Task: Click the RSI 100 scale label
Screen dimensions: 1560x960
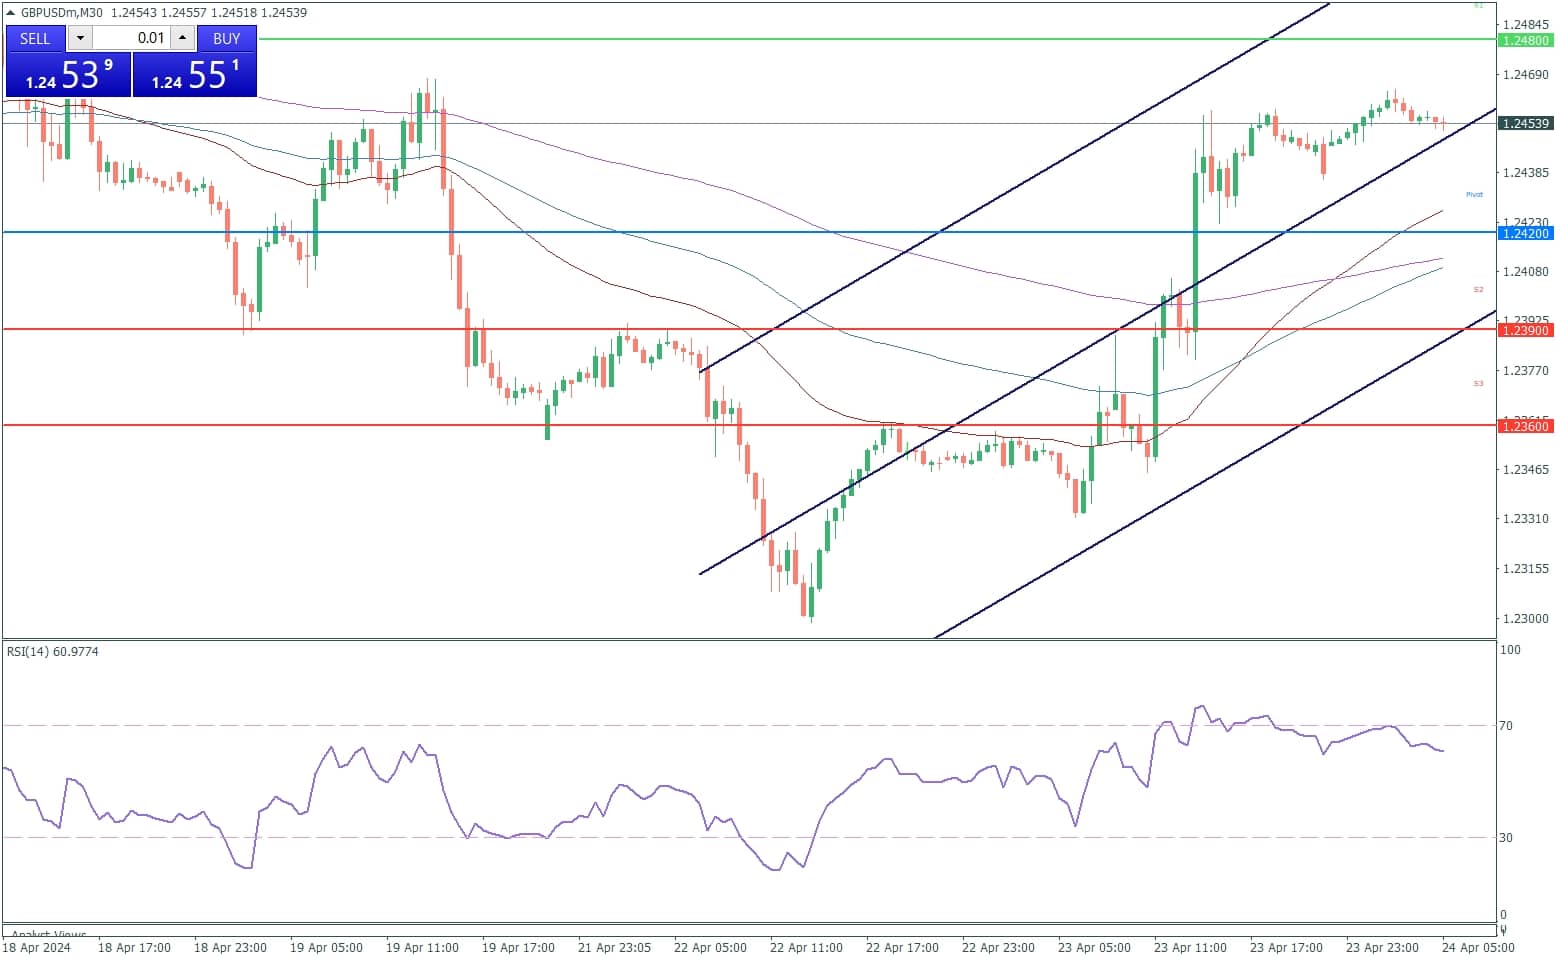Action: point(1510,650)
